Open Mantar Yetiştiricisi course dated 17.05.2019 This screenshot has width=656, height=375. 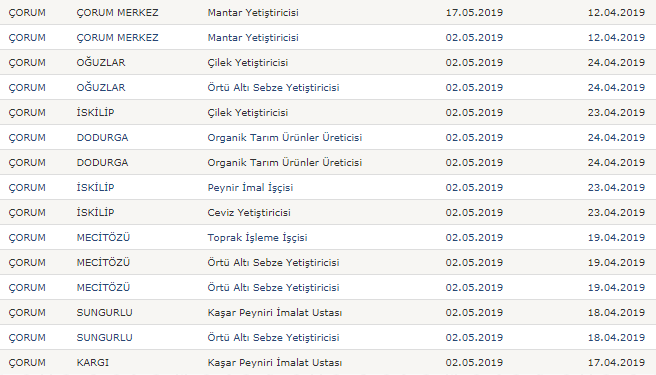pos(253,13)
